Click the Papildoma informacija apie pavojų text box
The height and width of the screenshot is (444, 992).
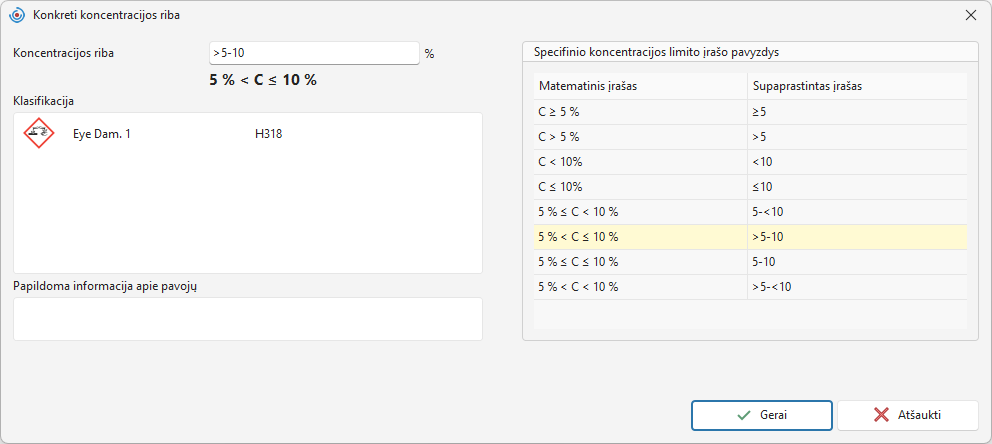click(248, 319)
